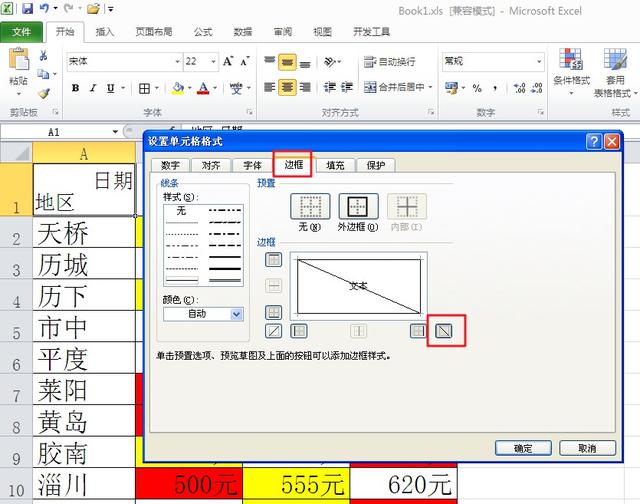
Task: Open the number format dropdown 常规
Action: [x=540, y=62]
